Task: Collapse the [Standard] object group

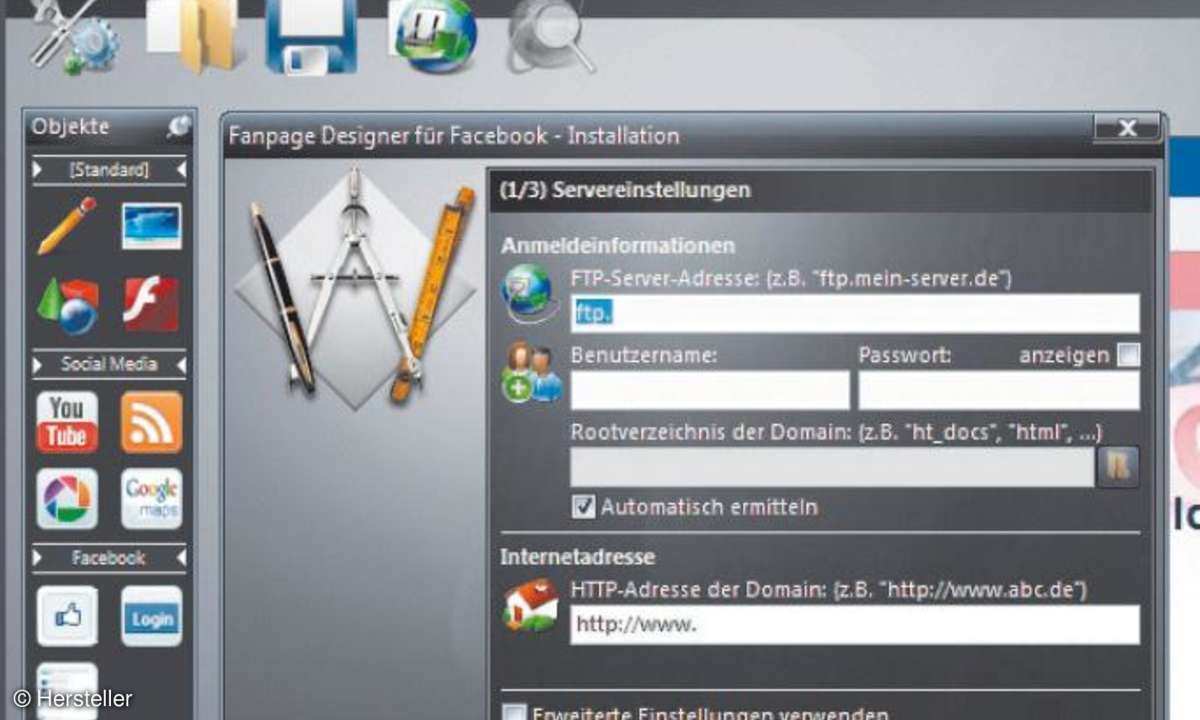Action: click(109, 170)
